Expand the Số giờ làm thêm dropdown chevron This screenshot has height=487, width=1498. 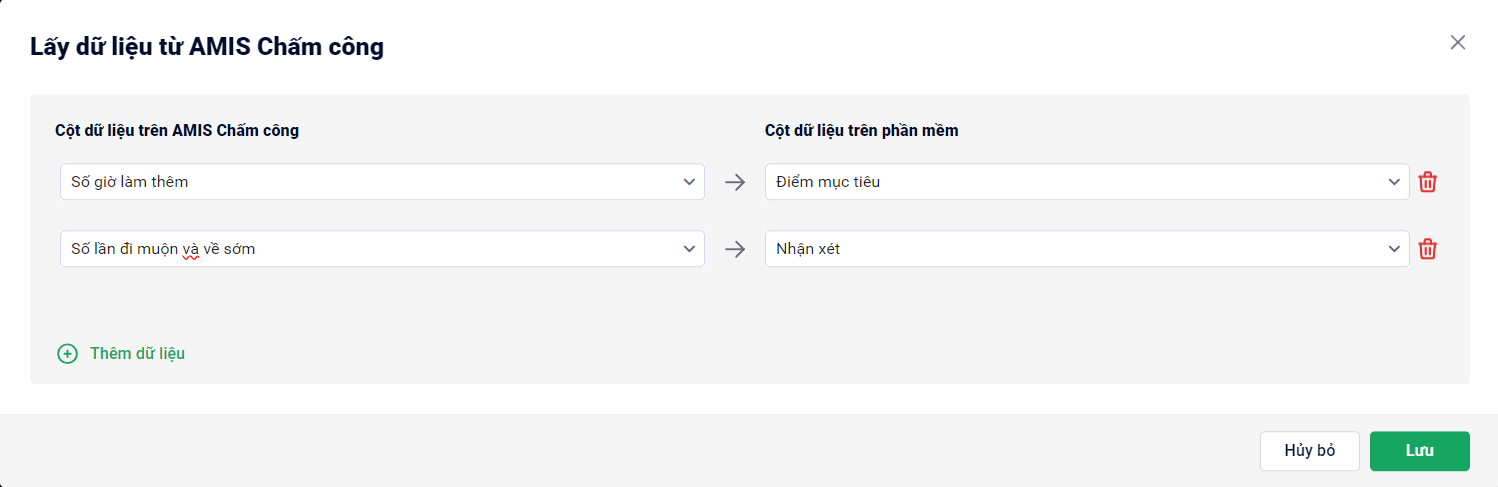pyautogui.click(x=689, y=182)
